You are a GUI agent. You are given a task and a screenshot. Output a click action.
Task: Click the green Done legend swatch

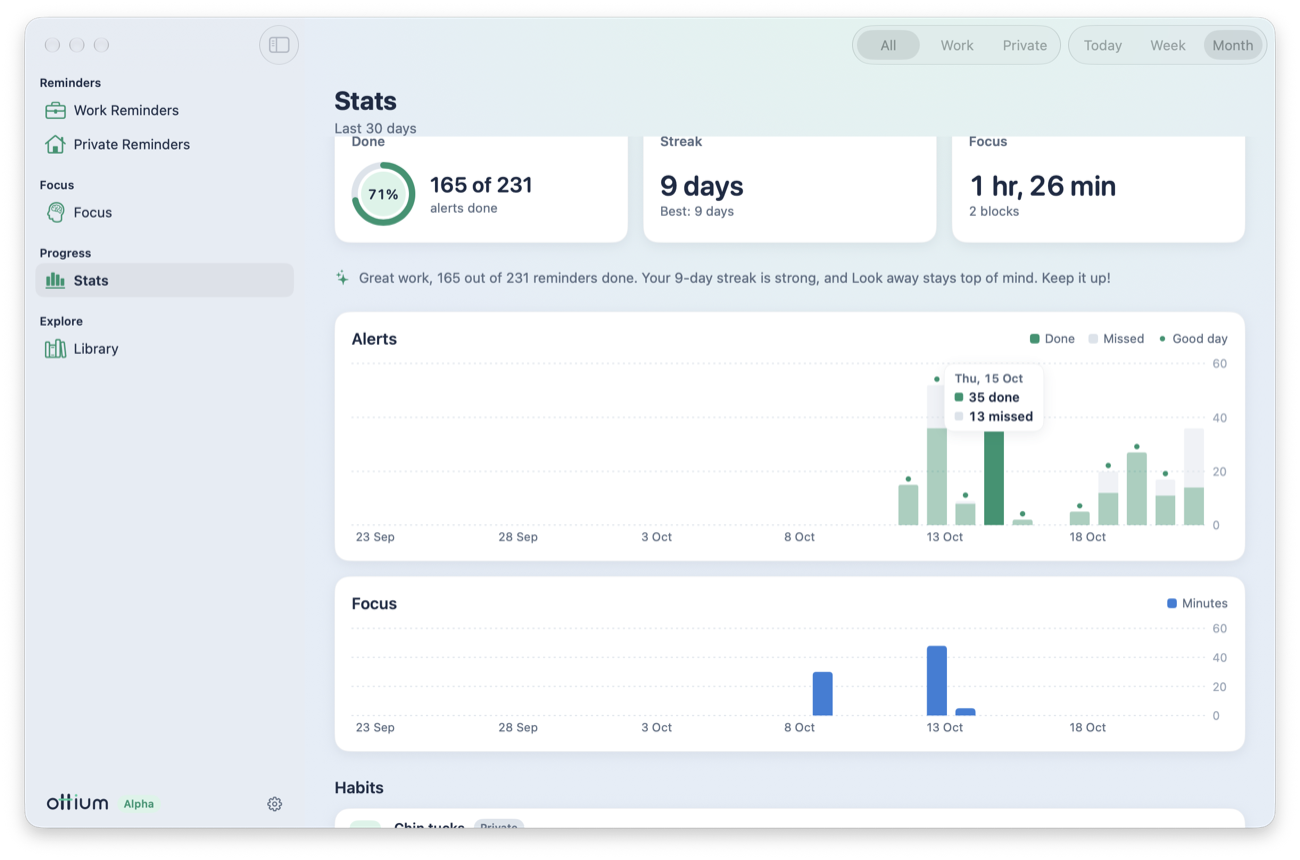[1035, 339]
